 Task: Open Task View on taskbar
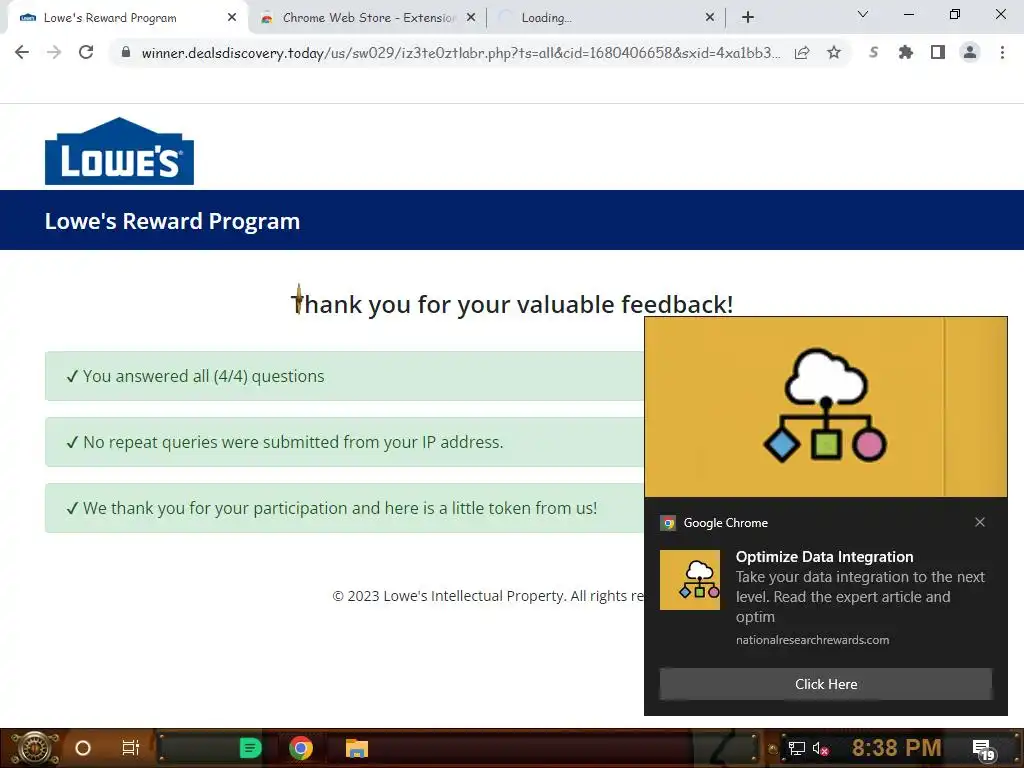pos(131,748)
